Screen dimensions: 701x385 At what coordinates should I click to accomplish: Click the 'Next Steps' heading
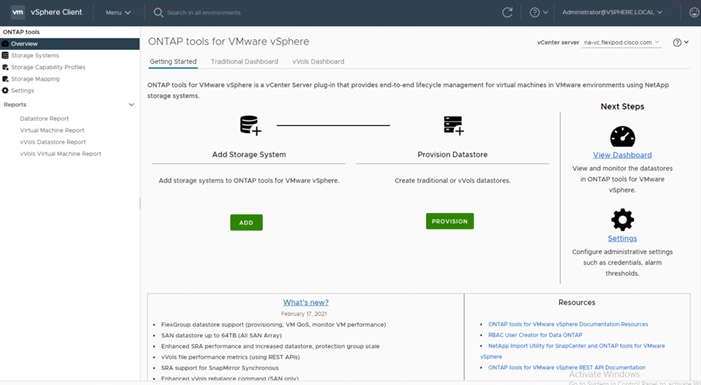(x=622, y=106)
